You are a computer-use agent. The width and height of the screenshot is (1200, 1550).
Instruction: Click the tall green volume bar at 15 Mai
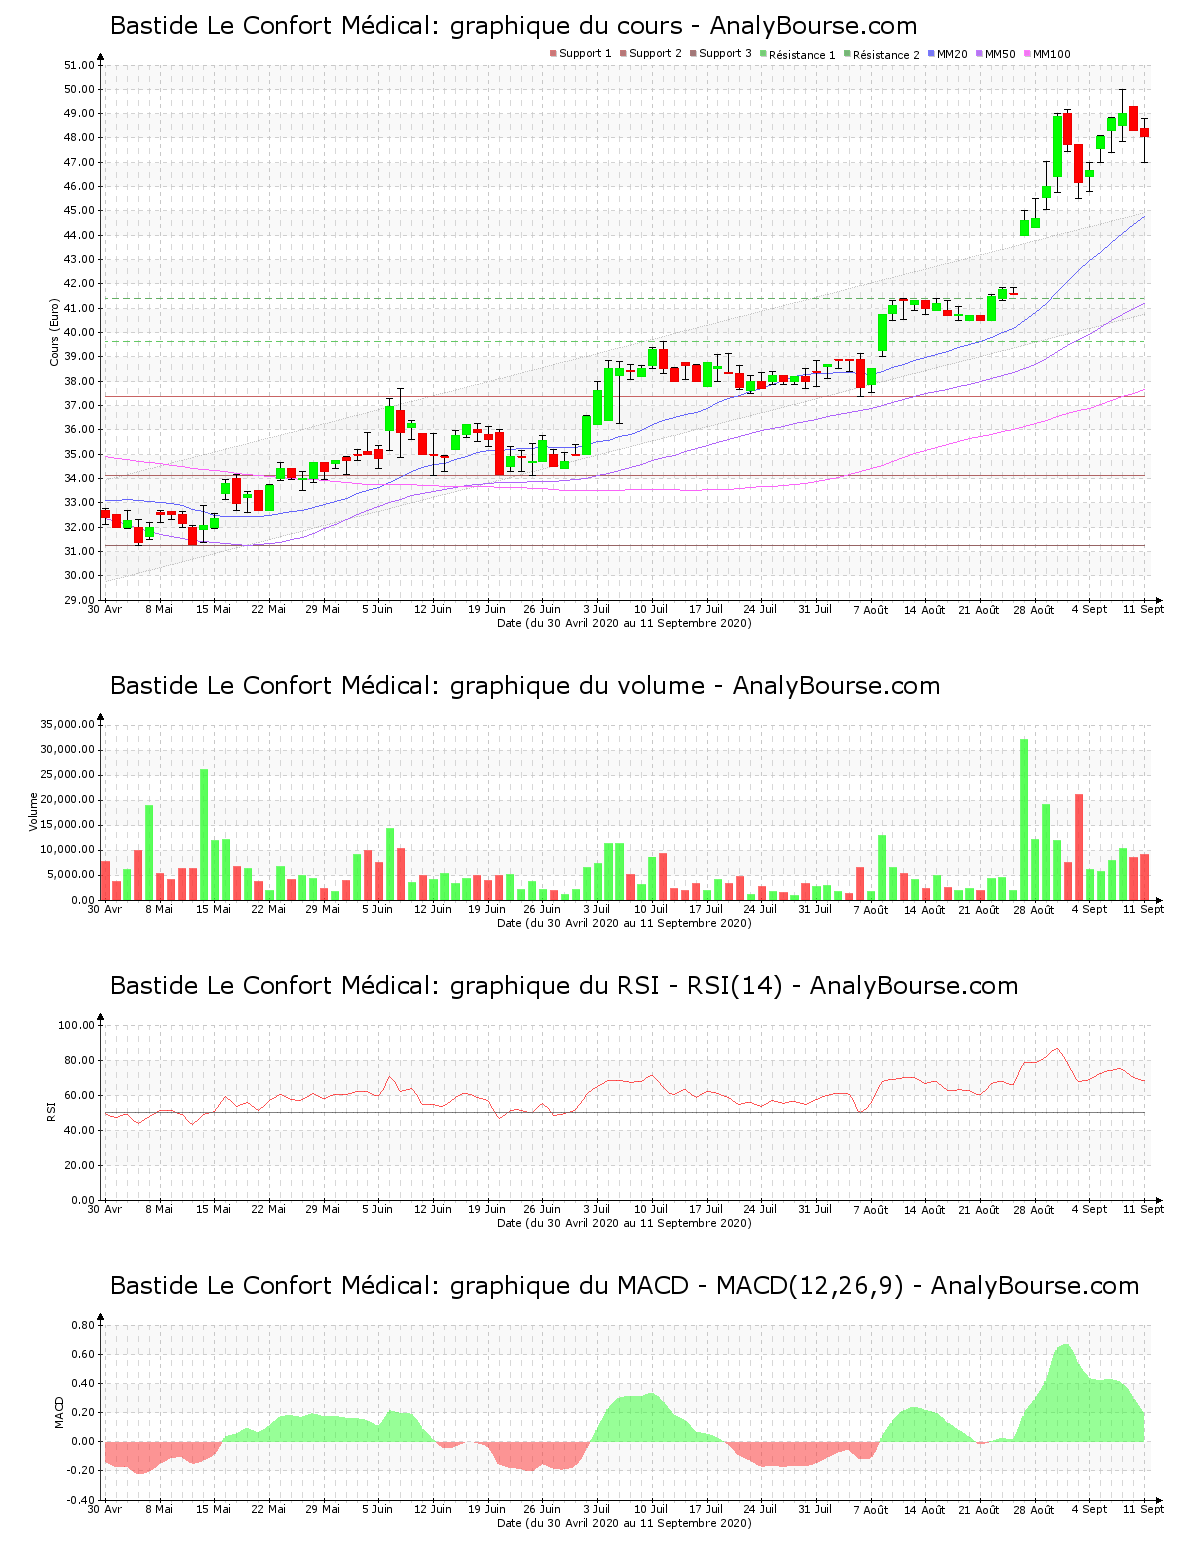coord(204,835)
